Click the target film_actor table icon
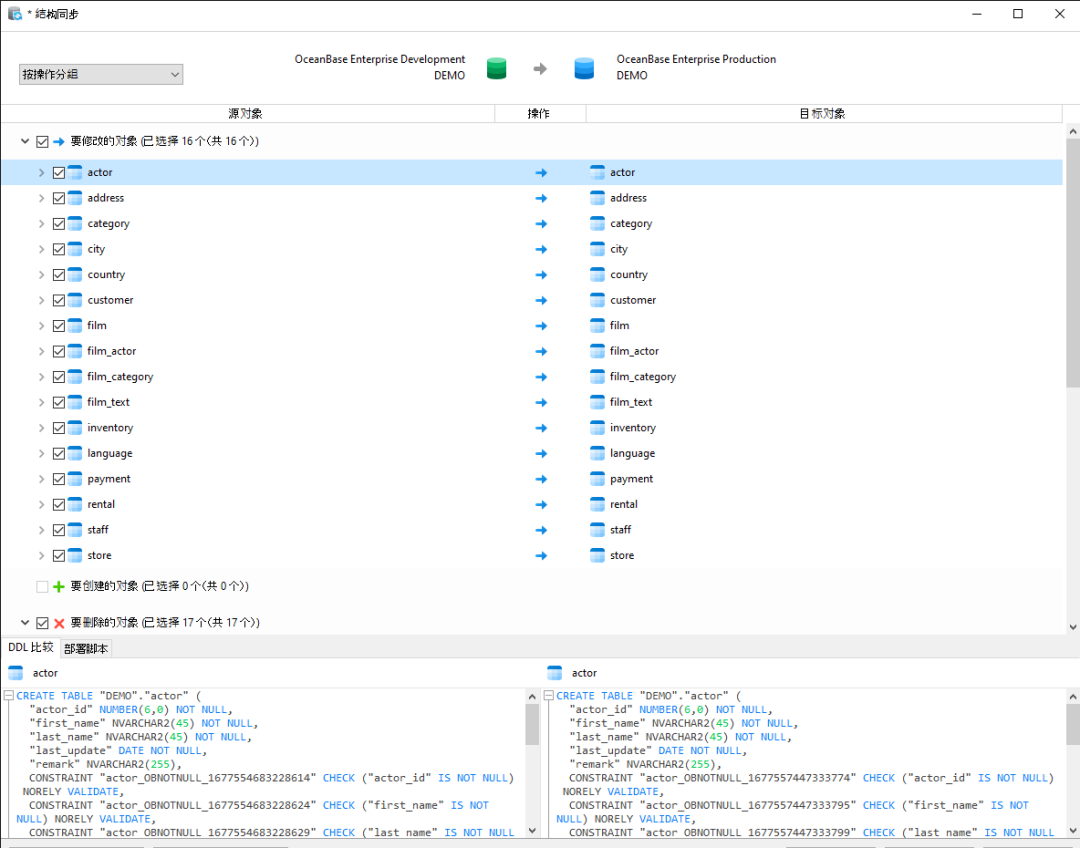This screenshot has width=1080, height=848. pos(597,351)
